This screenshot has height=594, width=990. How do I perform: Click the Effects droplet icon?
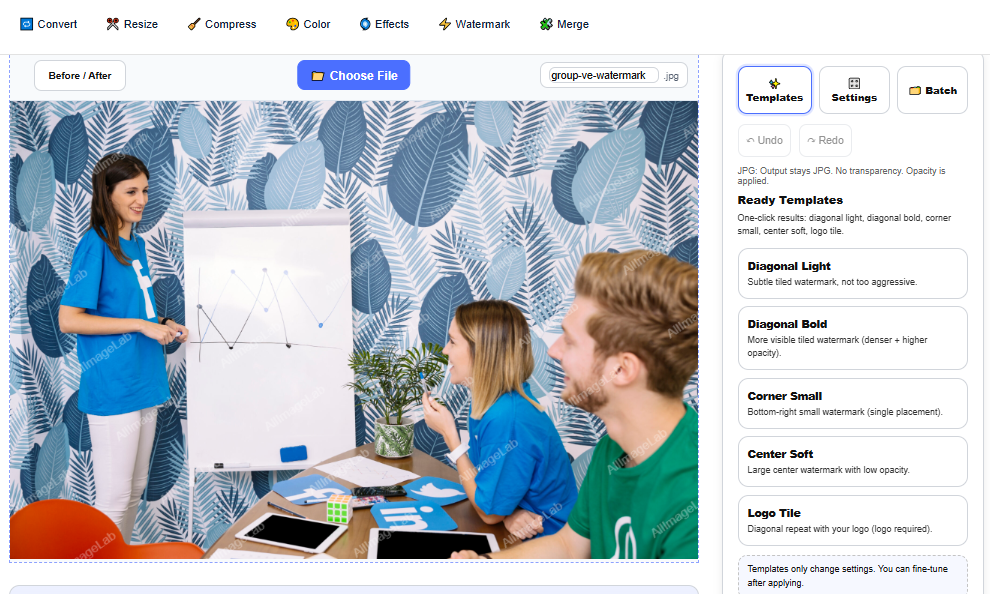(365, 24)
